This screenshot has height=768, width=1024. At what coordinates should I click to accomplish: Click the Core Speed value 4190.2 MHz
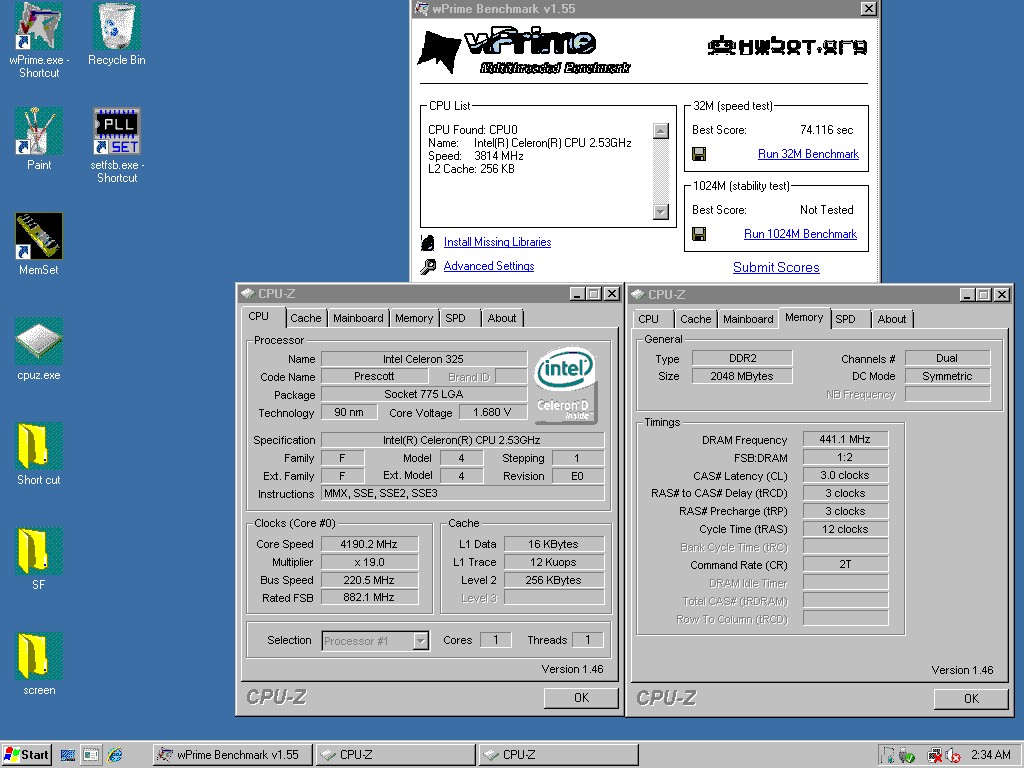tap(369, 544)
